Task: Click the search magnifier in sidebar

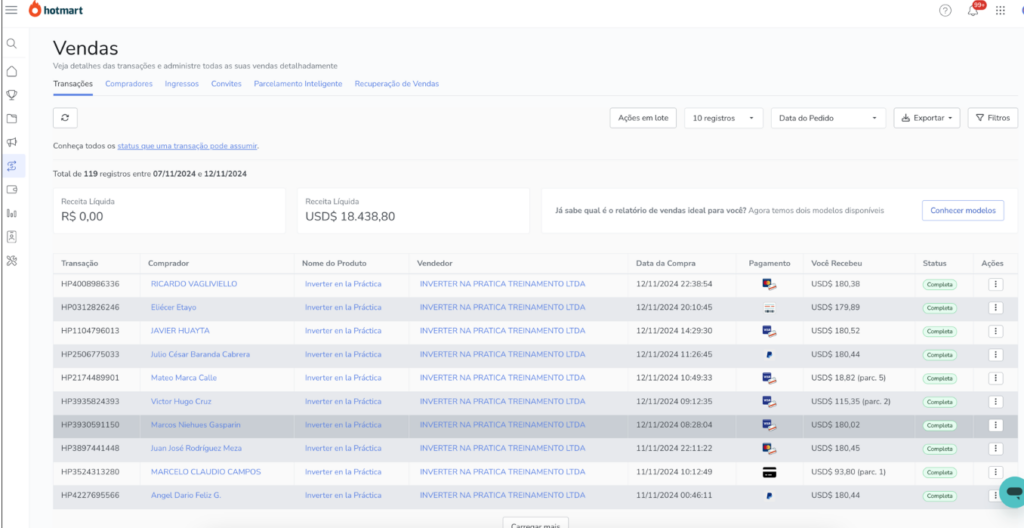Action: pyautogui.click(x=12, y=44)
